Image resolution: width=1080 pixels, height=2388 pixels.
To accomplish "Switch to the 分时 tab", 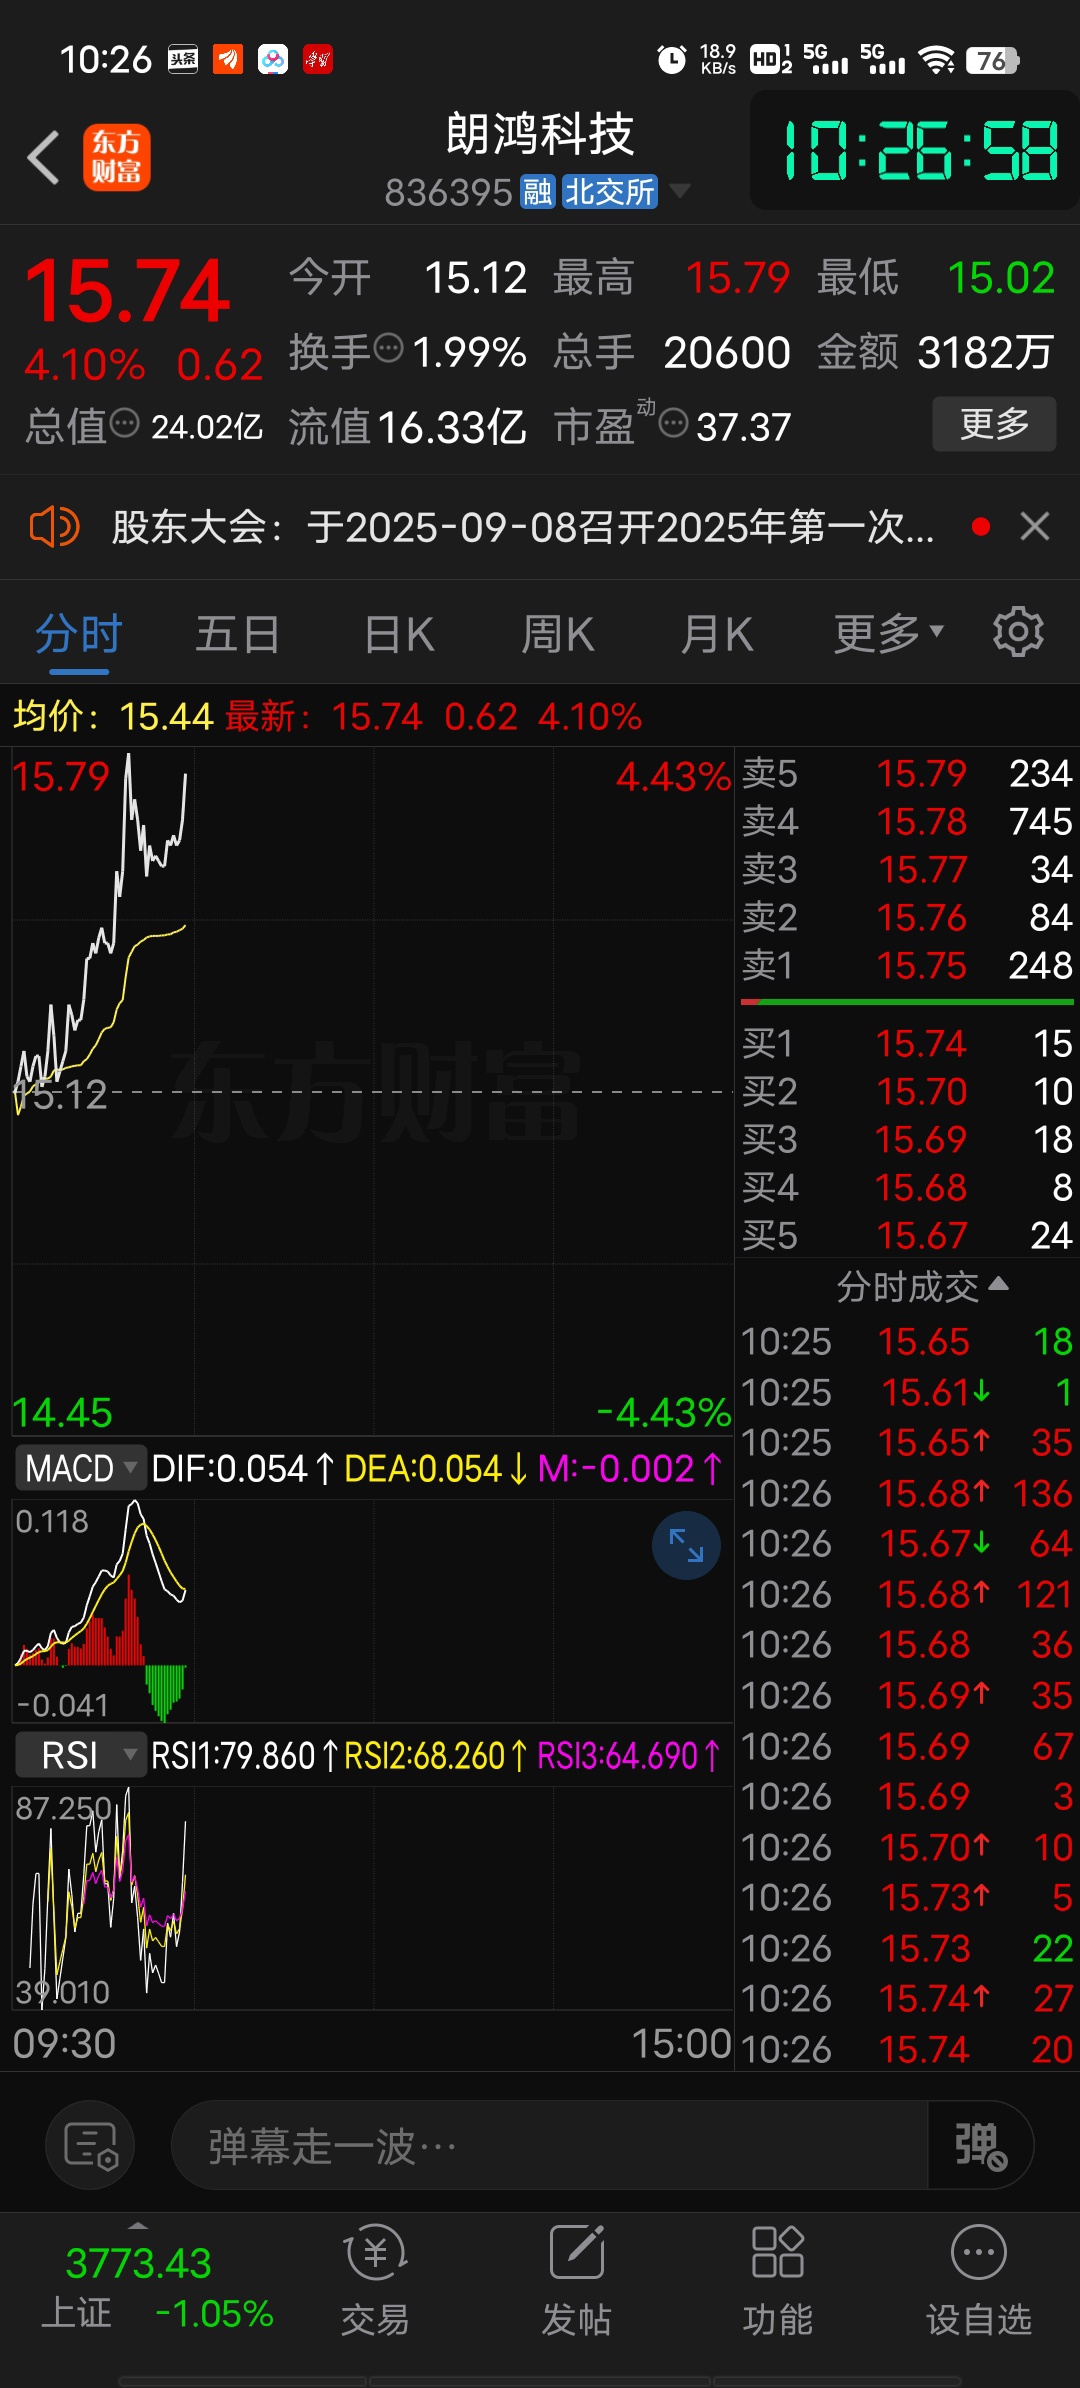I will tap(79, 634).
